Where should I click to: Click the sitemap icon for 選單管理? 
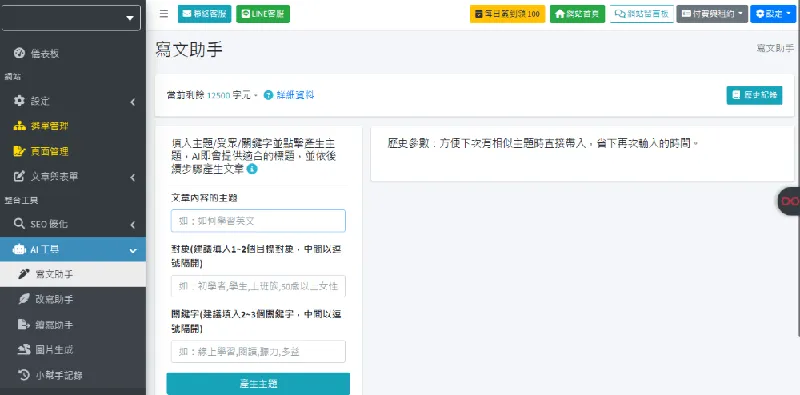pyautogui.click(x=19, y=126)
